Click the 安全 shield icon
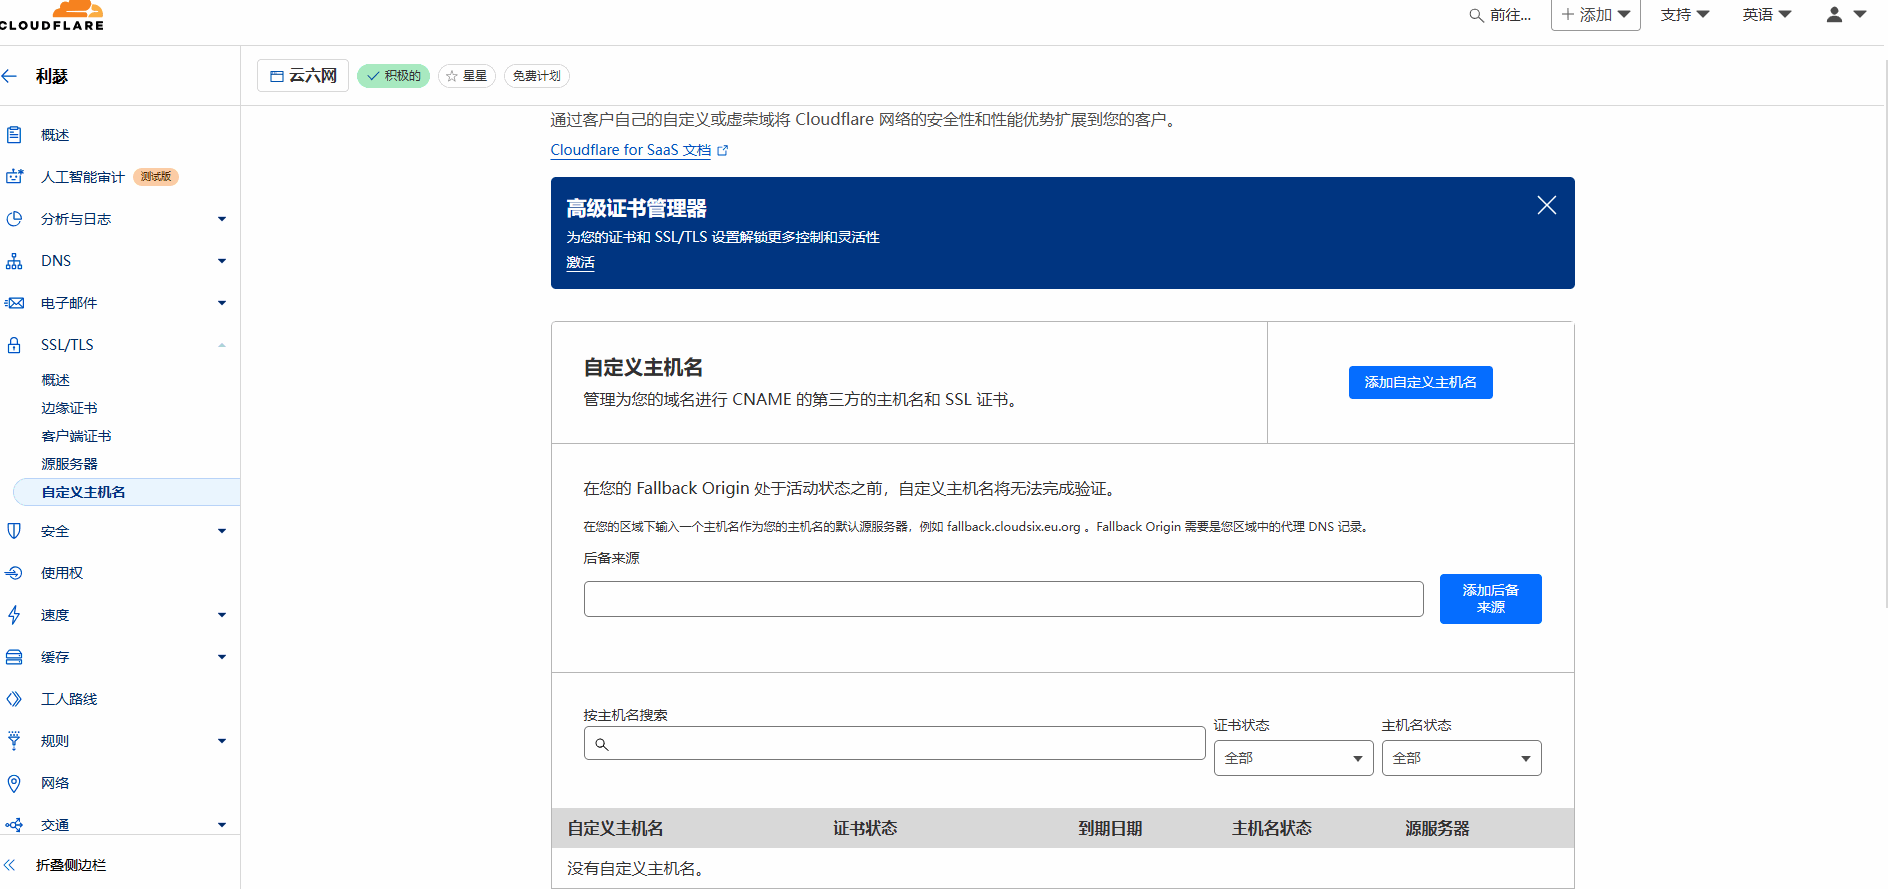This screenshot has width=1888, height=889. [14, 531]
